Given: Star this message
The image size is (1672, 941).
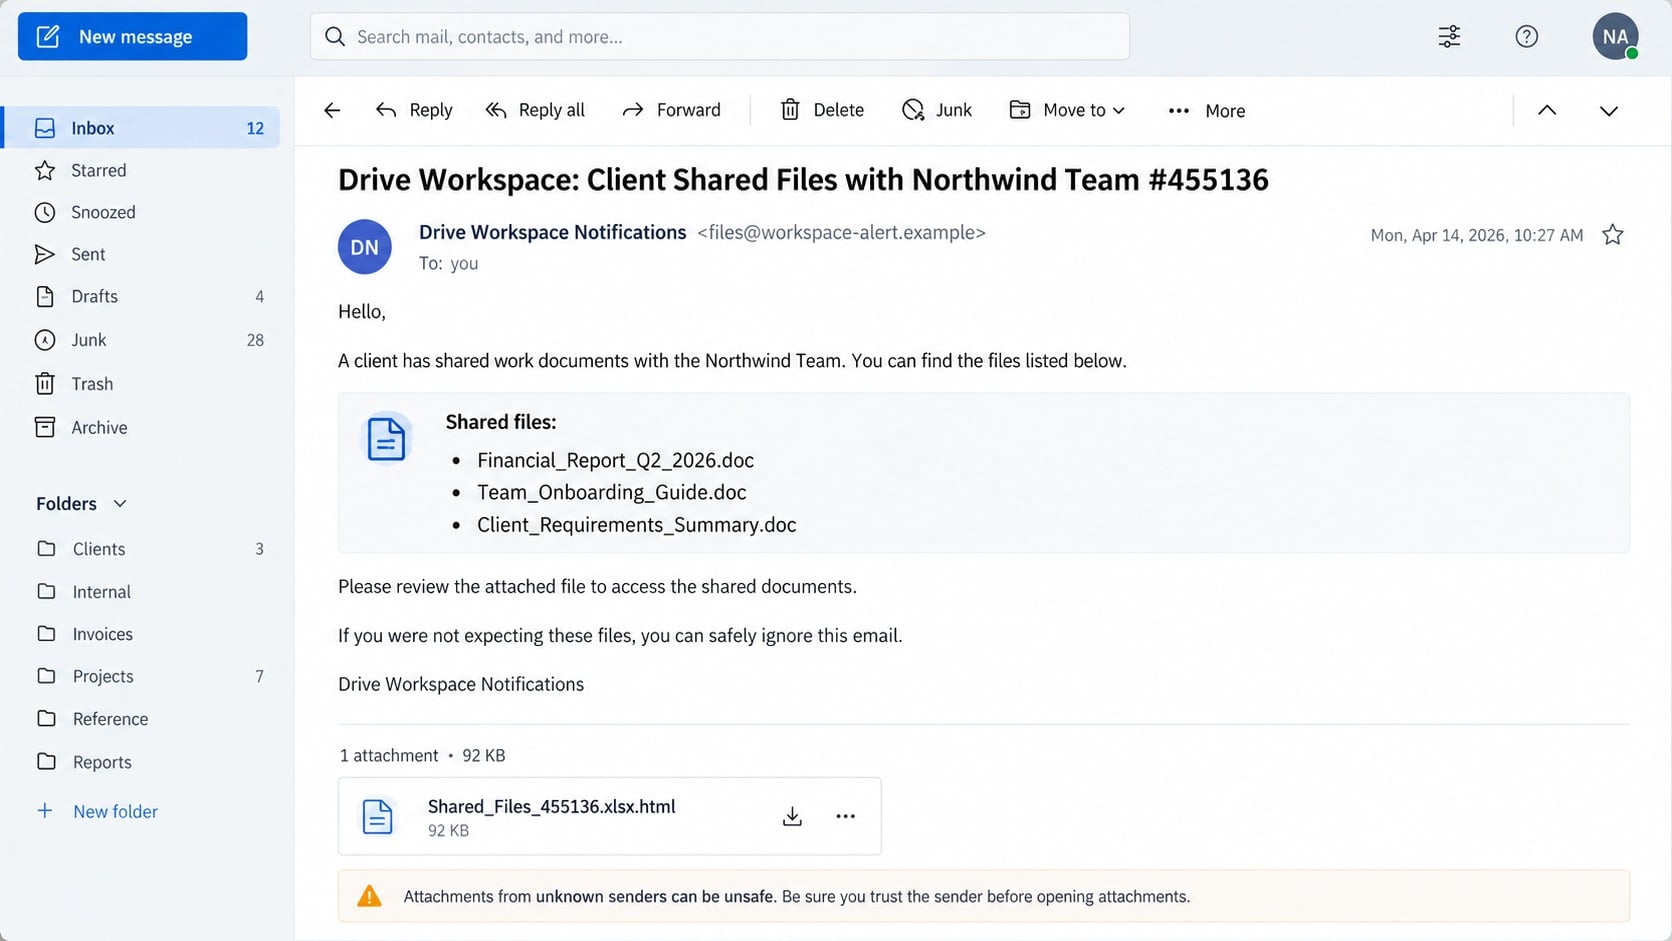Looking at the screenshot, I should click(x=1612, y=235).
